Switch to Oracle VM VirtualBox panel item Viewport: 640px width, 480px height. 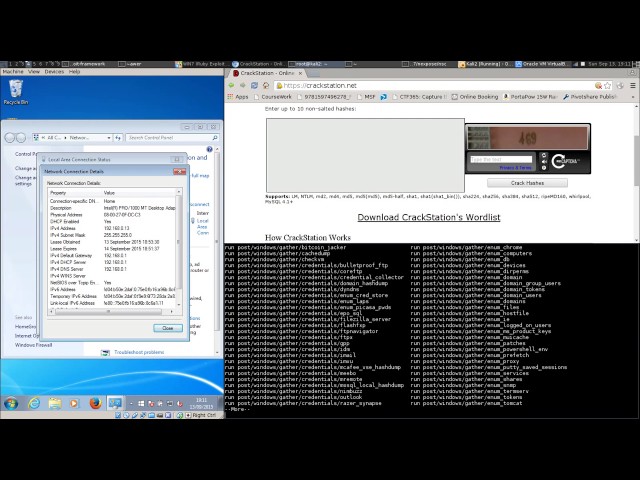pos(541,64)
